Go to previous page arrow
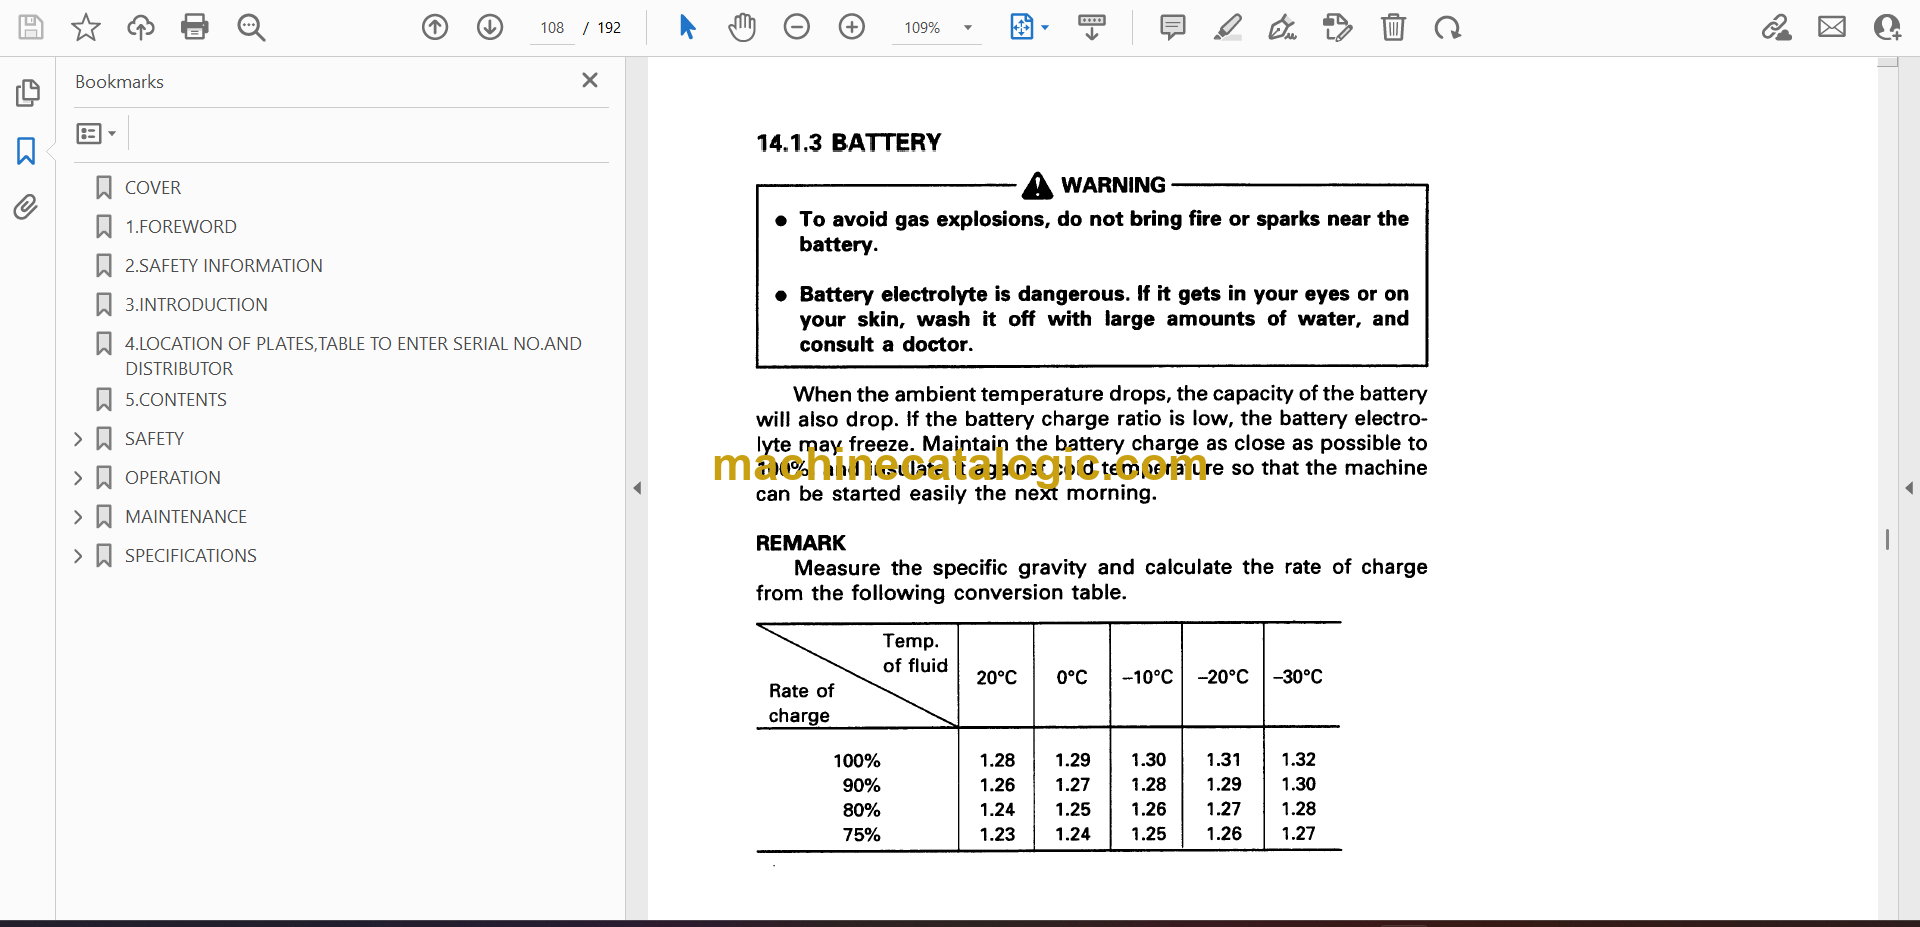The height and width of the screenshot is (927, 1920). coord(435,27)
